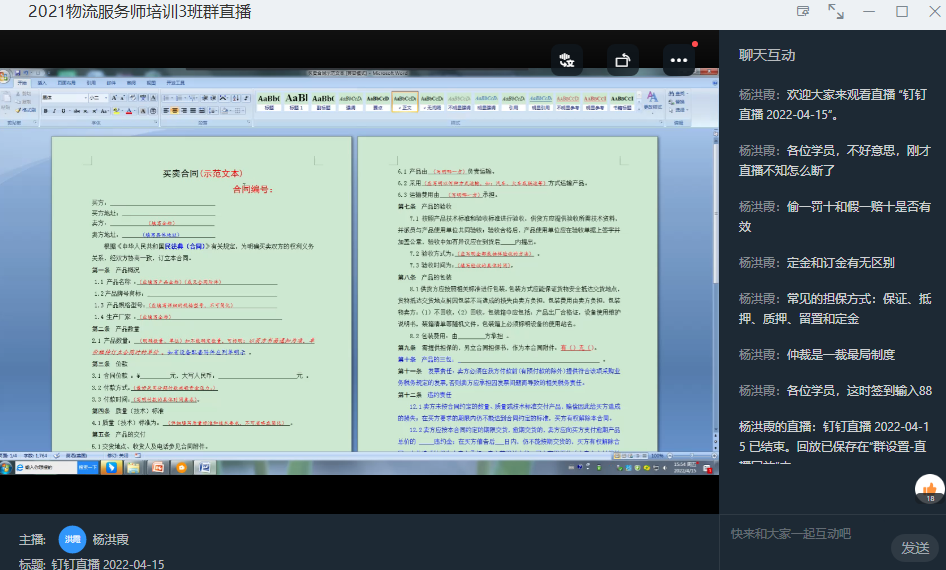Image resolution: width=946 pixels, height=570 pixels.
Task: Expand the live stream to fullscreen
Action: point(836,11)
